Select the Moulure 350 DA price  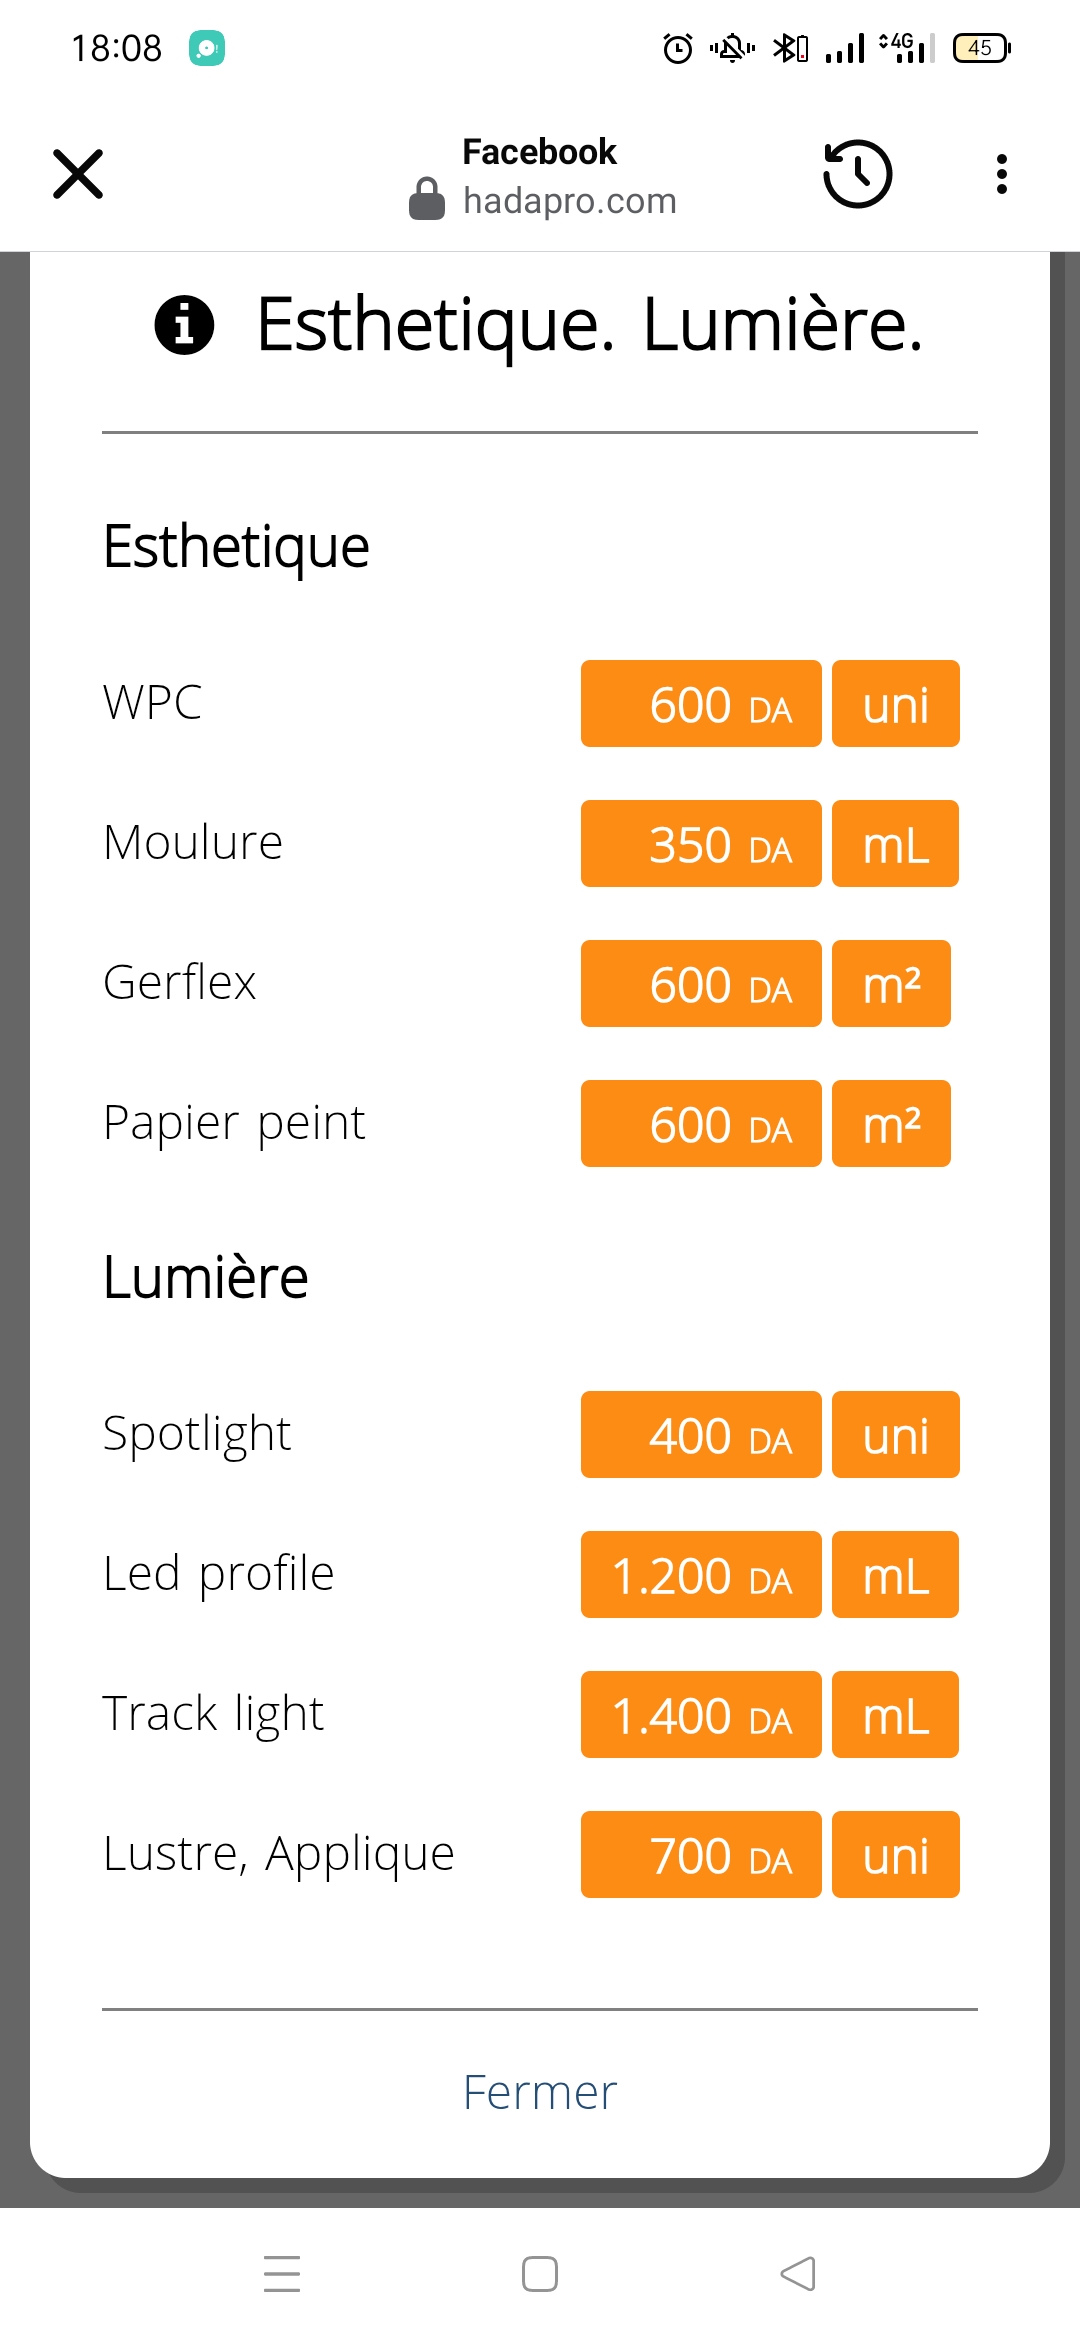point(701,844)
